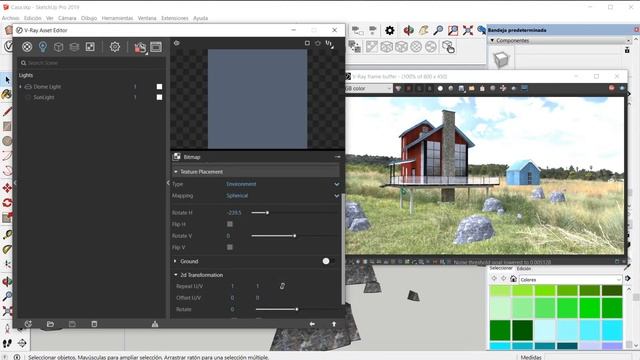
Task: Toggle the Ground switch
Action: coord(329,261)
